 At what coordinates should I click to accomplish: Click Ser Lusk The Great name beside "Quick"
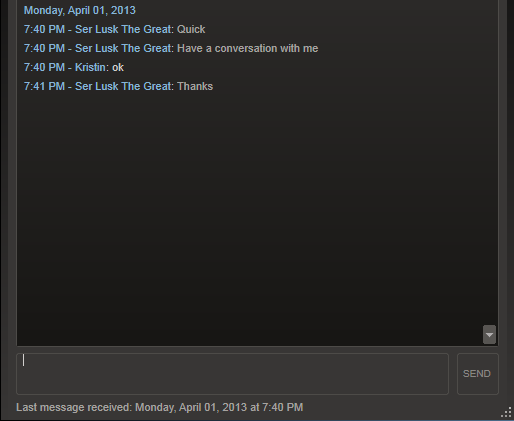tap(123, 29)
